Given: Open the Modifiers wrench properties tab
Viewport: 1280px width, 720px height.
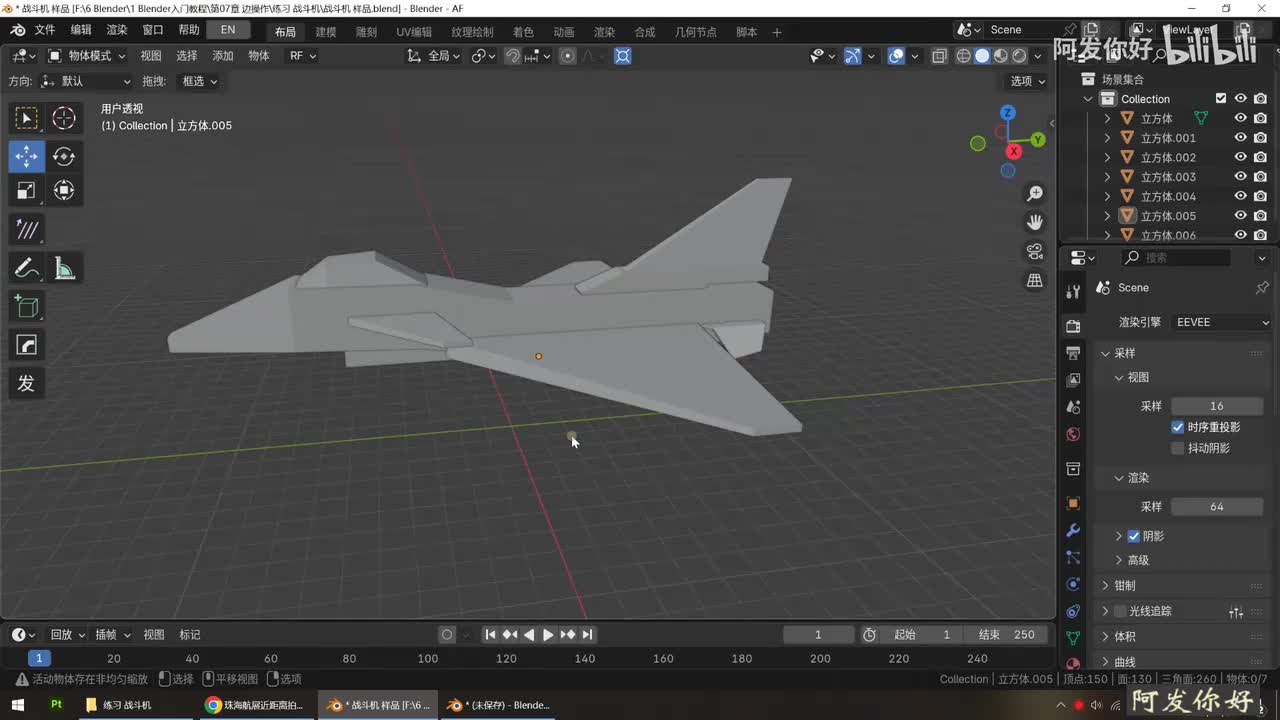Looking at the screenshot, I should [x=1073, y=530].
